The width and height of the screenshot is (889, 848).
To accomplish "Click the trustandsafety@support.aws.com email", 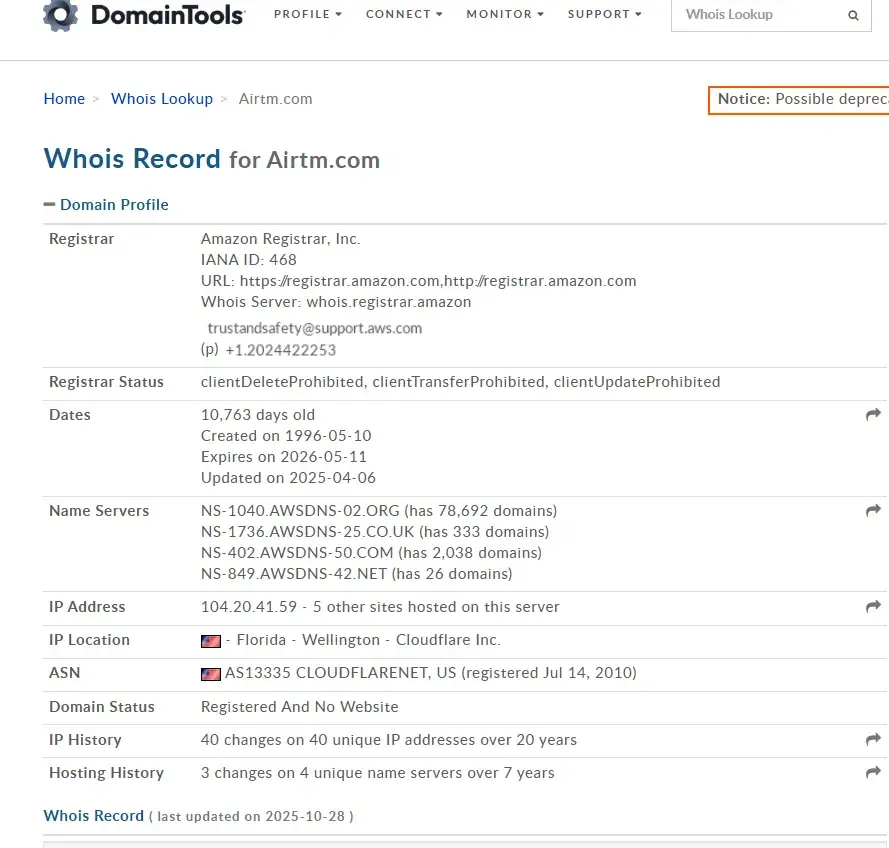I will [x=315, y=328].
